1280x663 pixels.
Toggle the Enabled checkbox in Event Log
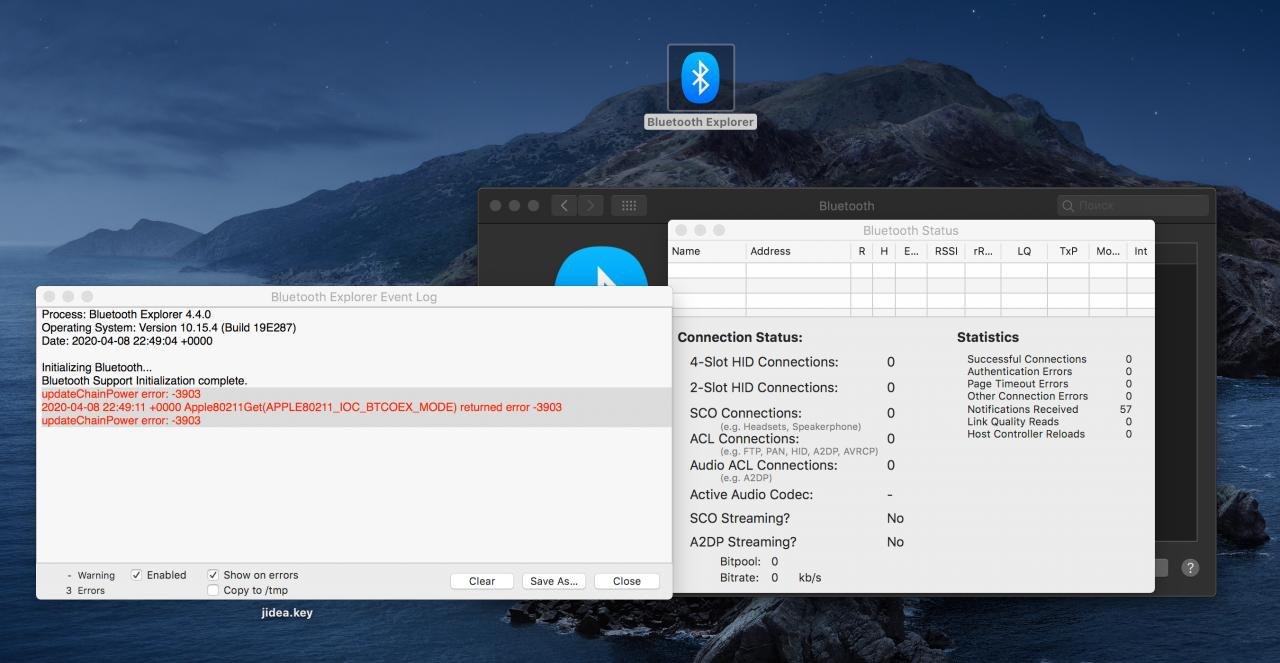click(137, 575)
